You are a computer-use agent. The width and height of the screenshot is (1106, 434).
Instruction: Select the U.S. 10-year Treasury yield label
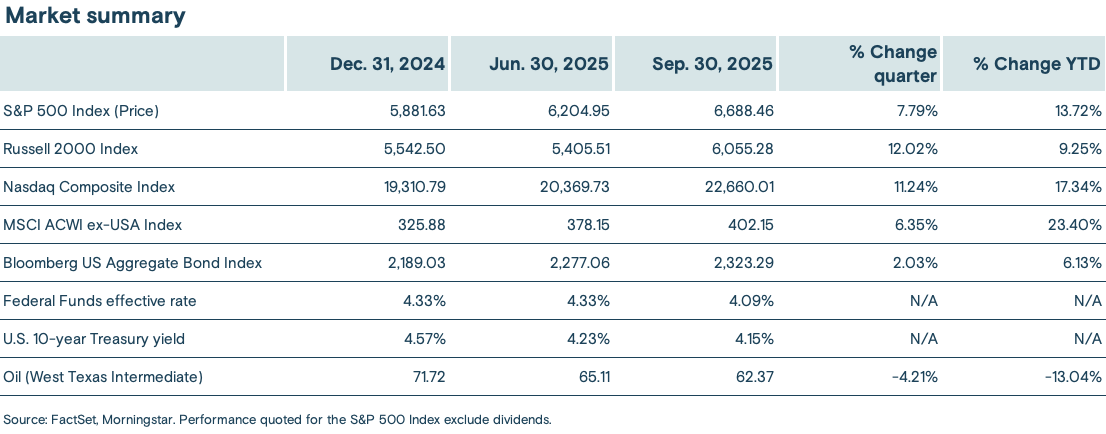94,339
